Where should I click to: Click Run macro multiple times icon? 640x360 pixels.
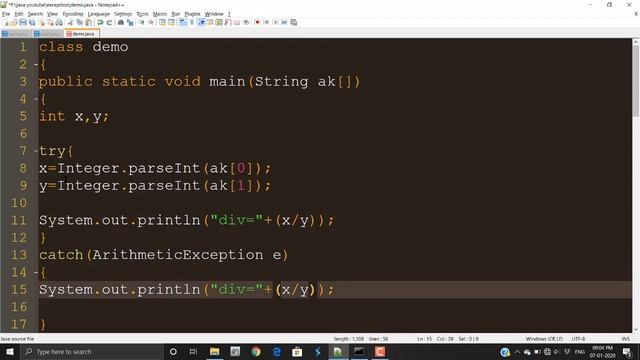point(284,22)
